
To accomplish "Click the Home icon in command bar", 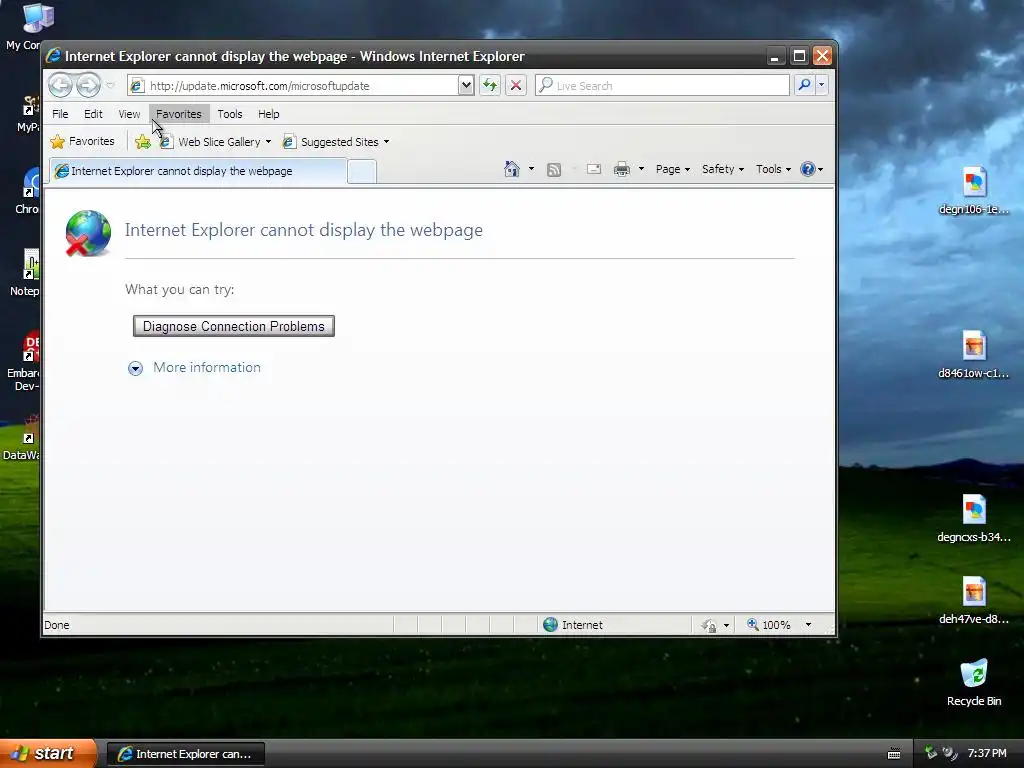I will tap(512, 169).
